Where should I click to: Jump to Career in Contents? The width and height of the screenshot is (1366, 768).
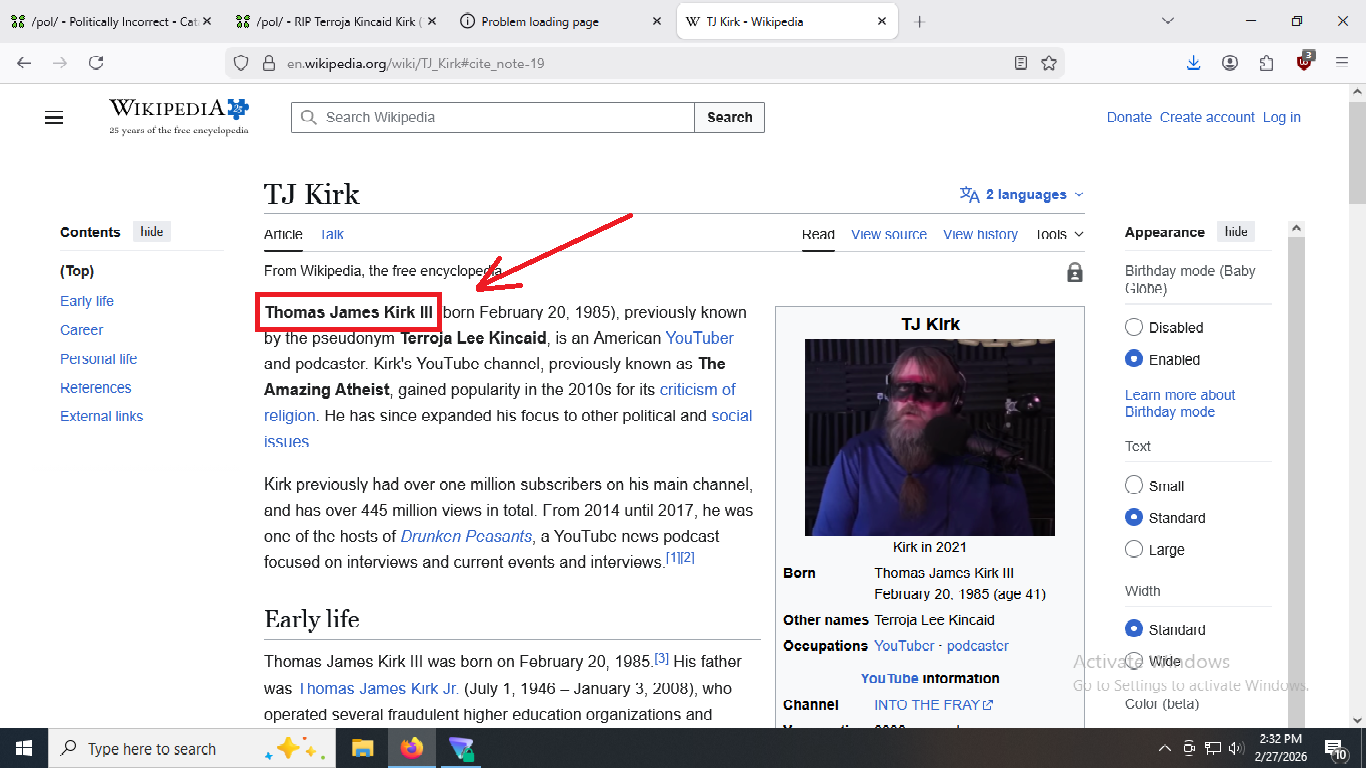pyautogui.click(x=82, y=330)
